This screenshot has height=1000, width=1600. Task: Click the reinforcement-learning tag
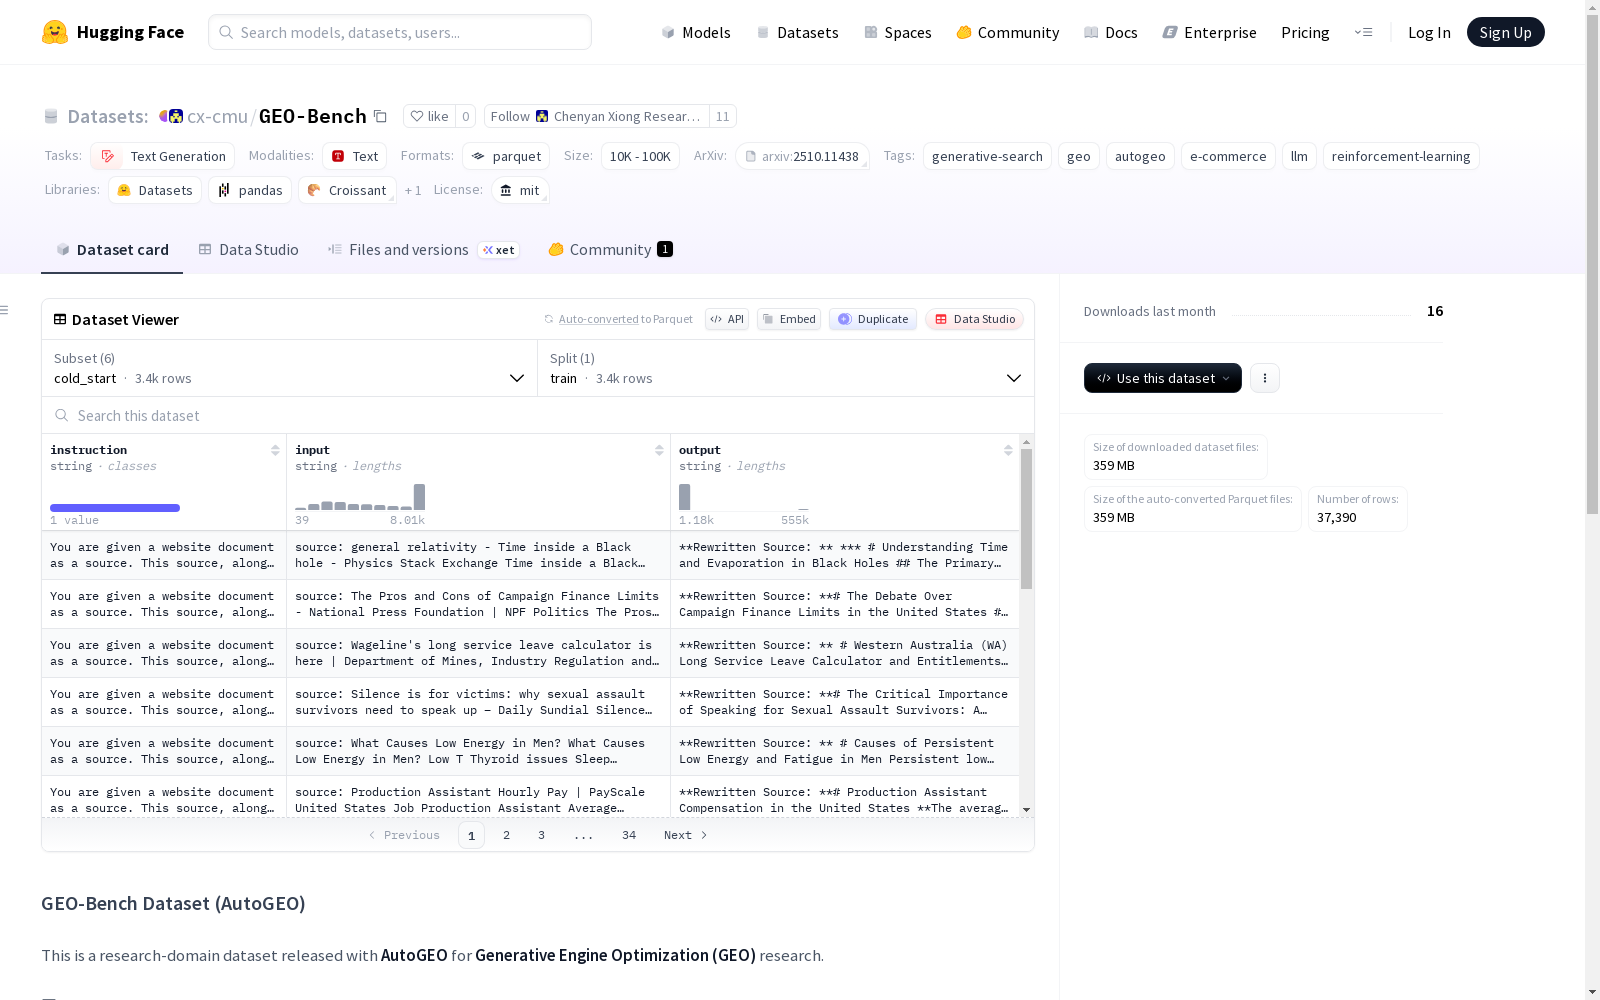click(x=1401, y=156)
